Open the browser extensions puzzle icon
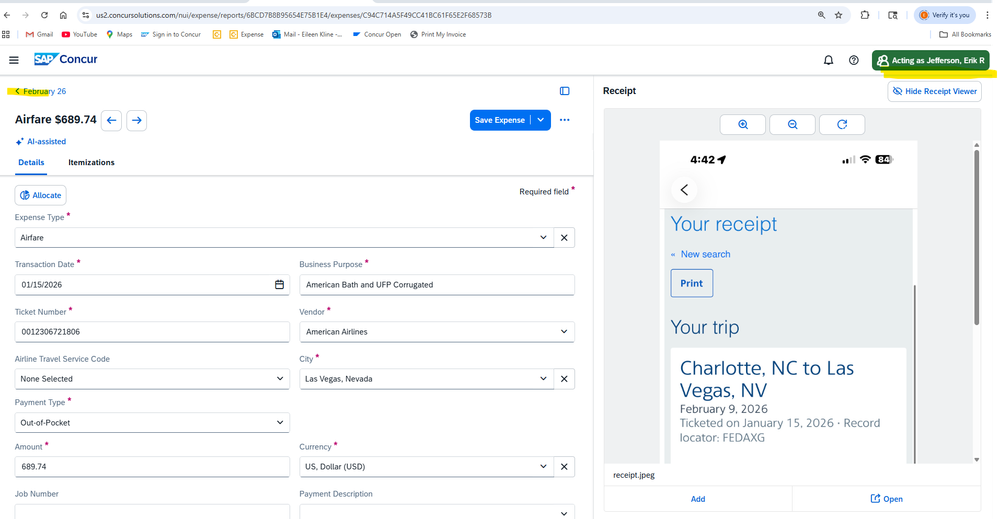 click(865, 15)
